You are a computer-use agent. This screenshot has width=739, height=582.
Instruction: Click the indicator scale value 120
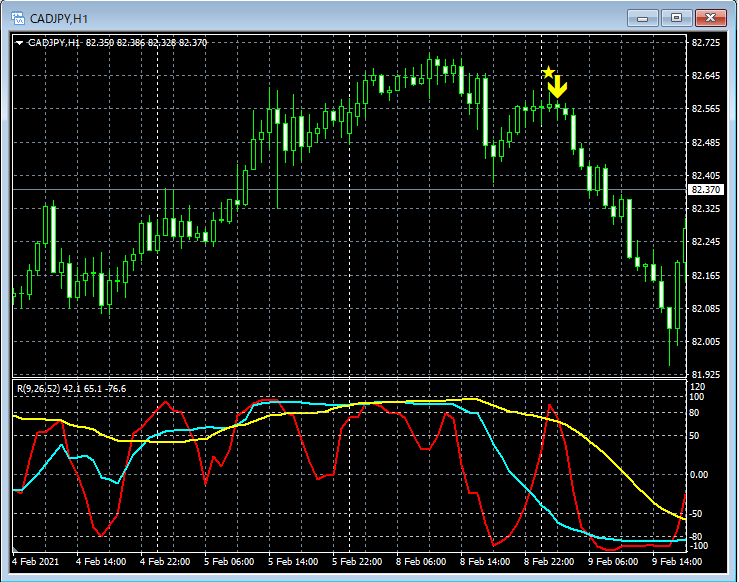coord(697,387)
